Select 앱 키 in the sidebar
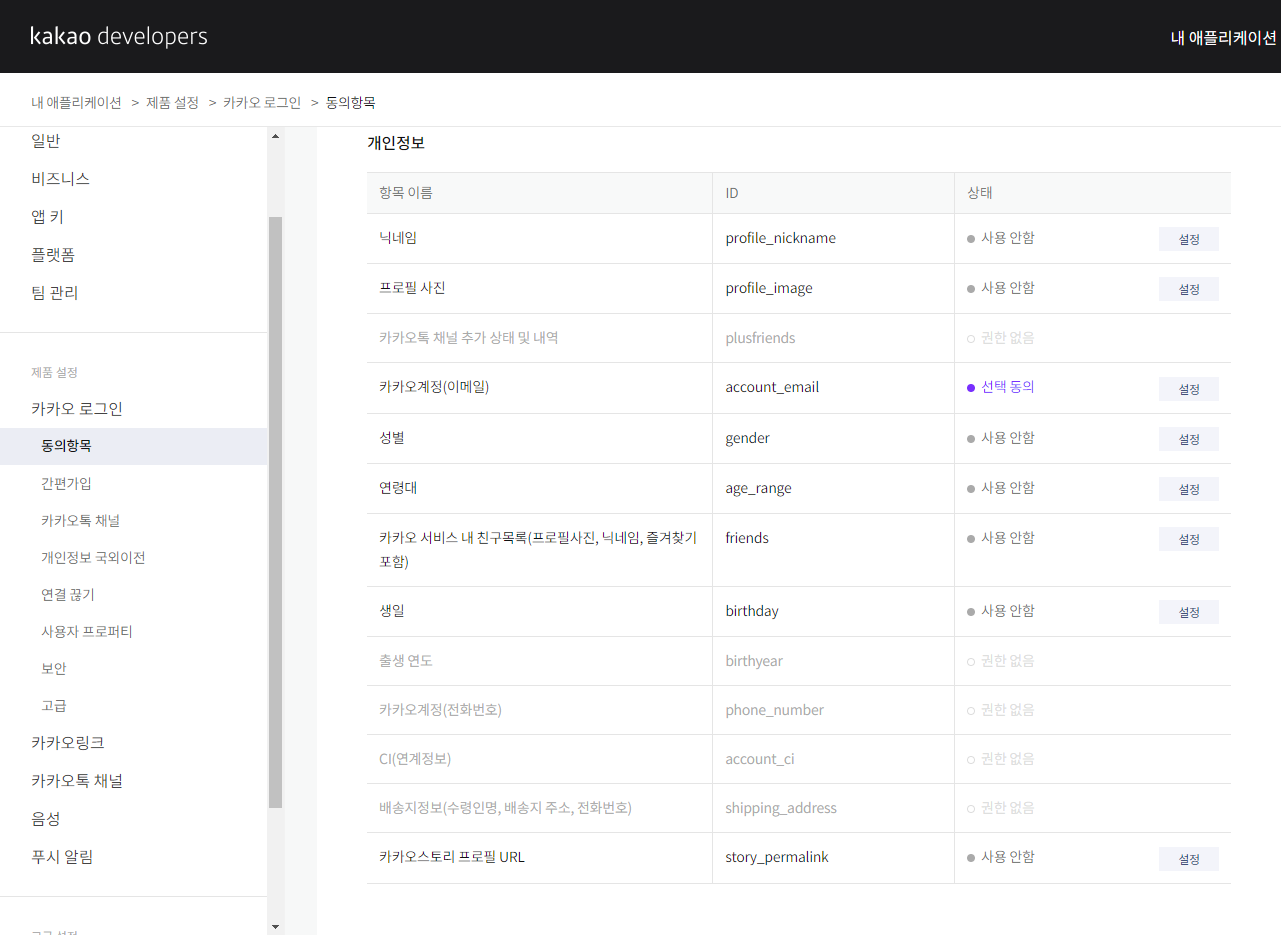Image resolution: width=1281 pixels, height=935 pixels. pyautogui.click(x=47, y=217)
